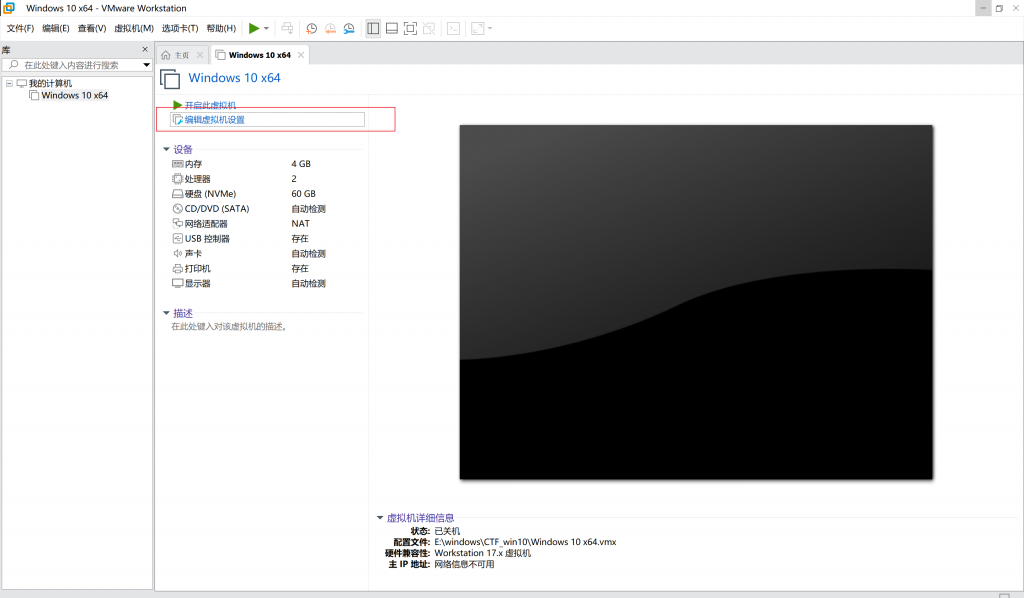This screenshot has width=1024, height=598.
Task: Click the hard disk (NVMe) device icon
Action: 177,194
